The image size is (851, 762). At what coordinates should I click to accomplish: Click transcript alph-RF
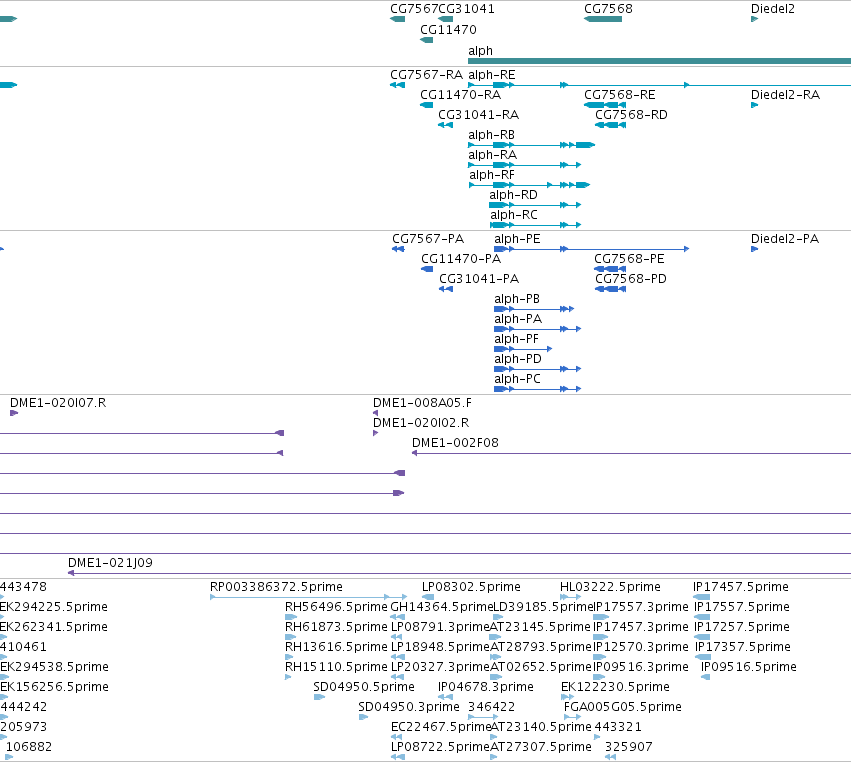coord(530,185)
